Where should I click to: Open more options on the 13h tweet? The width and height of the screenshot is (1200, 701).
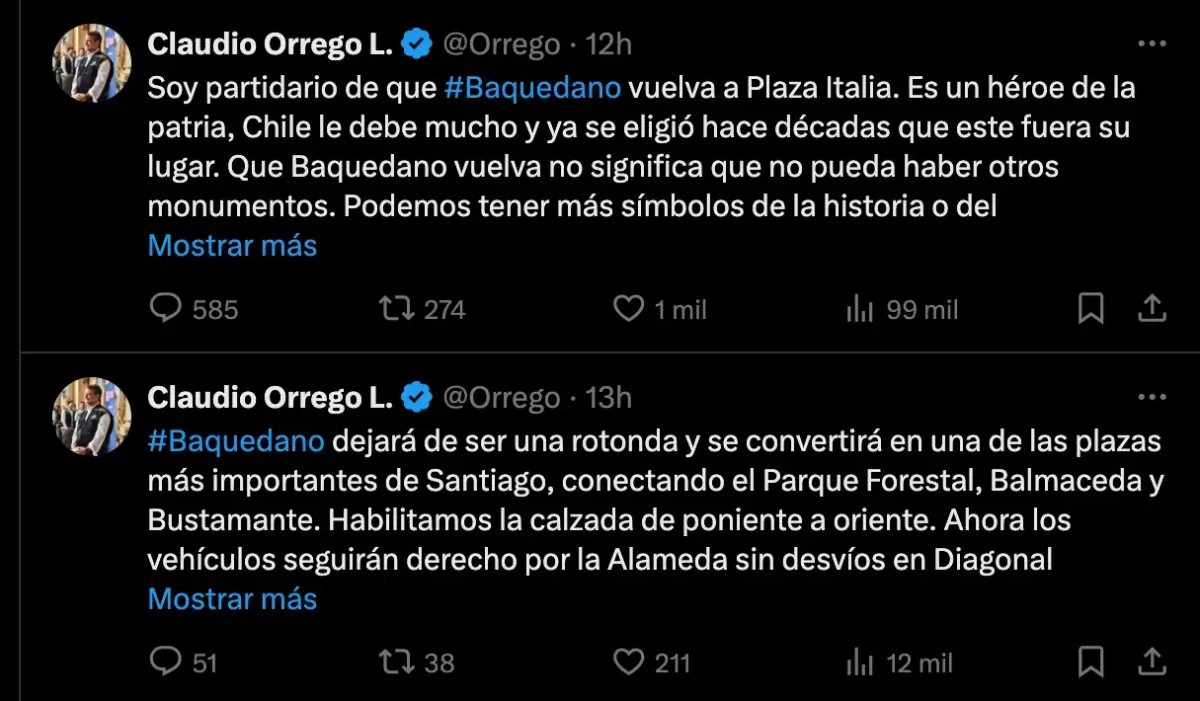1152,397
